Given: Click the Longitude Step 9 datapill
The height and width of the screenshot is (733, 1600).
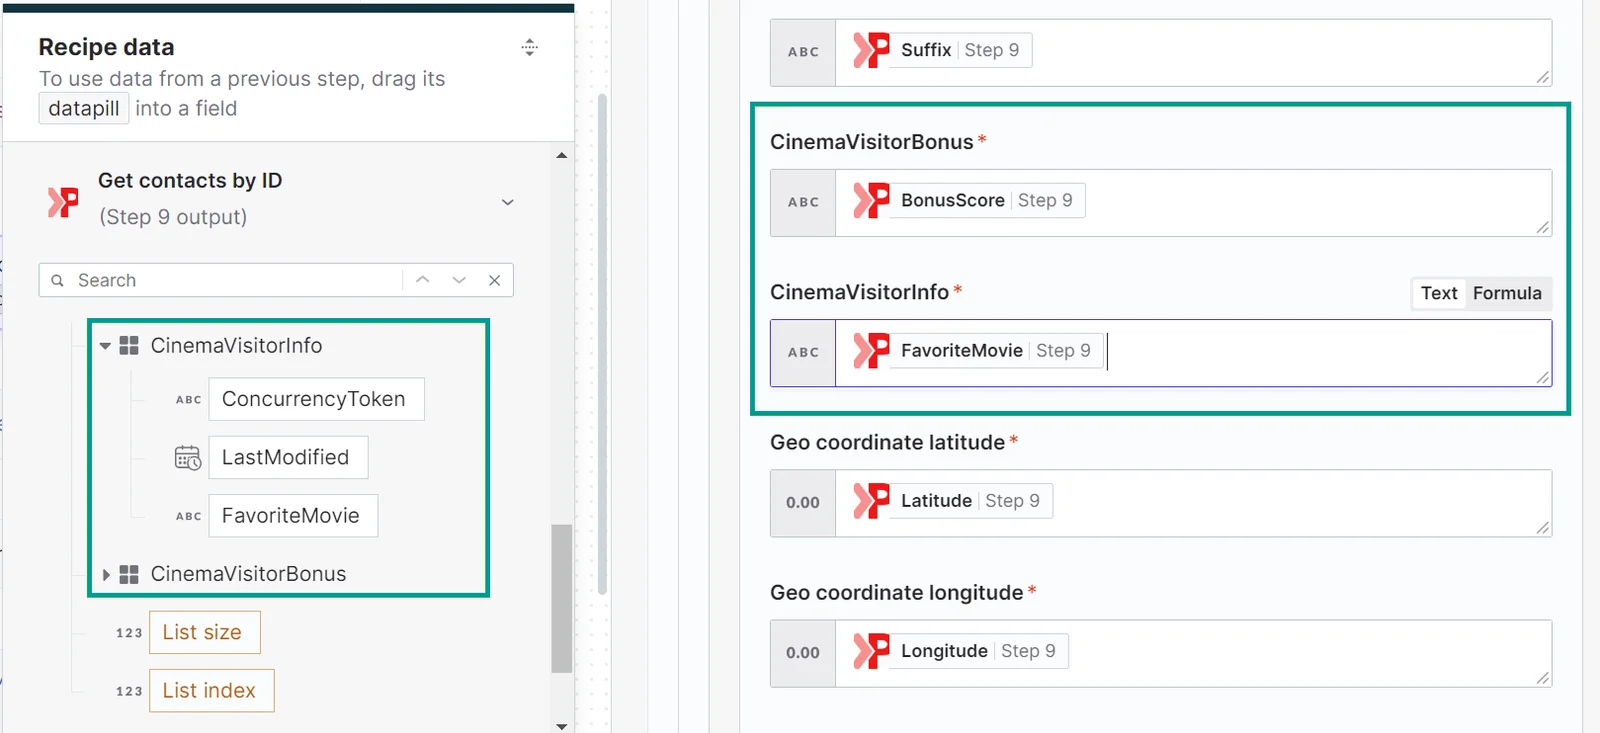Looking at the screenshot, I should tap(960, 651).
